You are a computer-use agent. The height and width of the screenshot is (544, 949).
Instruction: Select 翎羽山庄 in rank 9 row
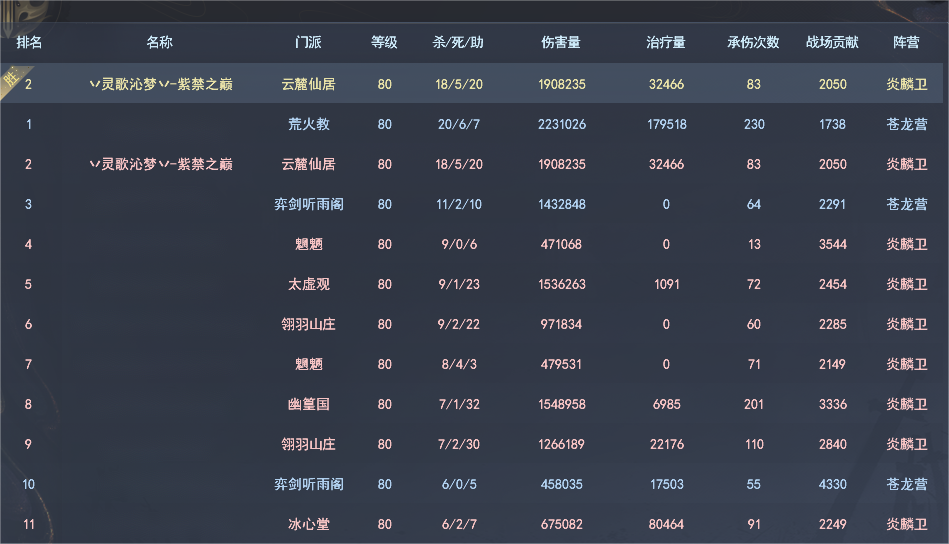309,444
